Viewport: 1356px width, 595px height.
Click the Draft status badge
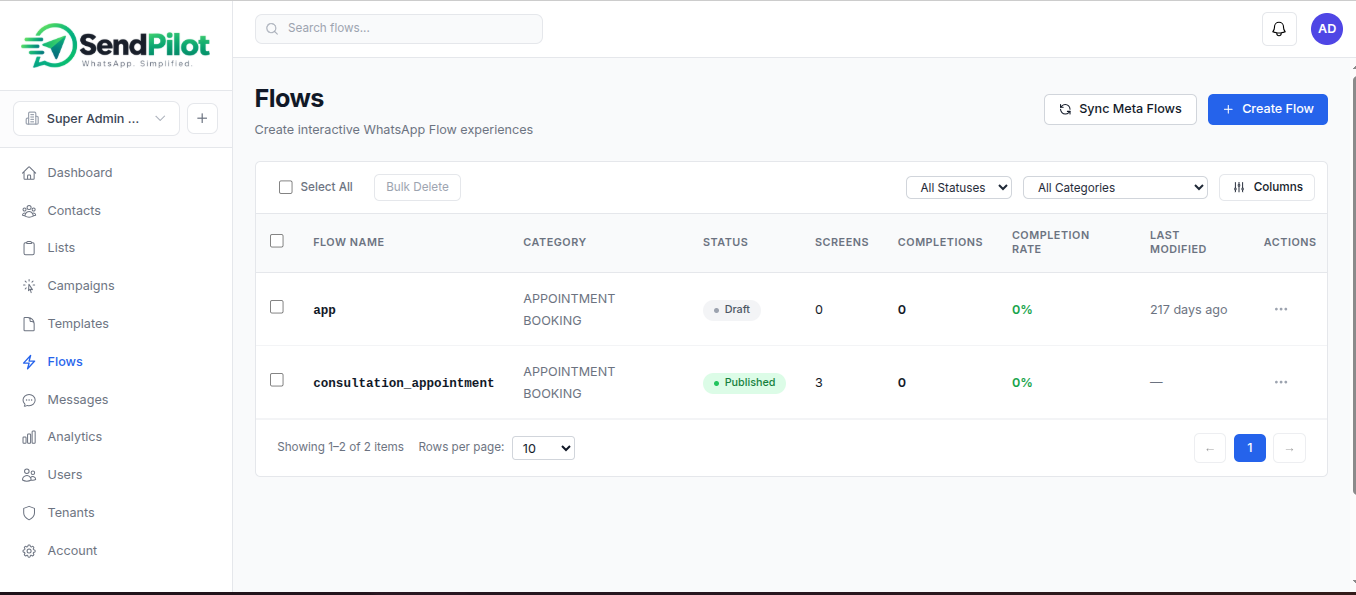click(732, 310)
